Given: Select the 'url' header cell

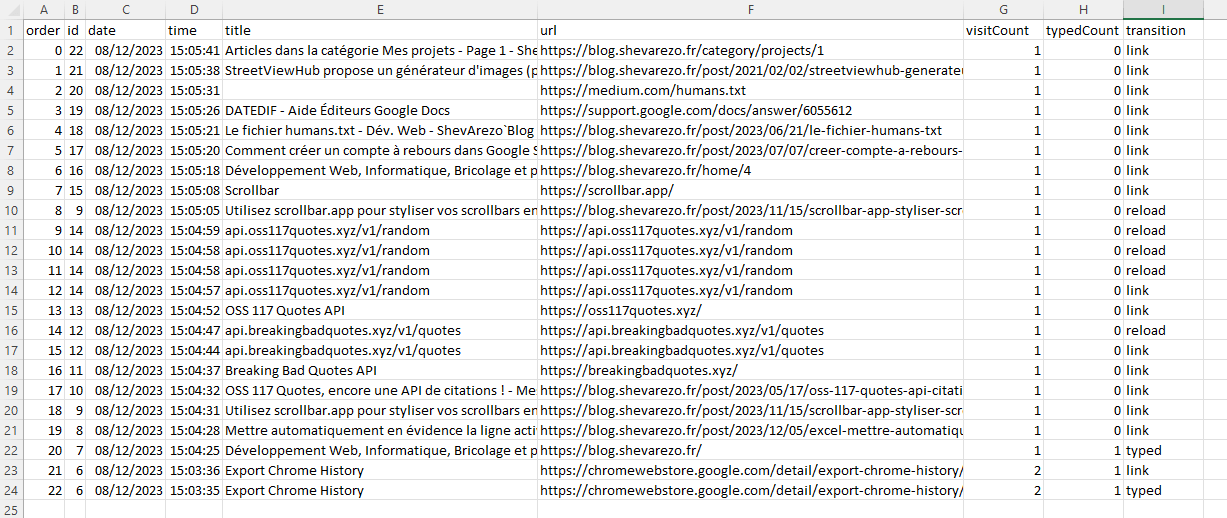Looking at the screenshot, I should [x=751, y=30].
